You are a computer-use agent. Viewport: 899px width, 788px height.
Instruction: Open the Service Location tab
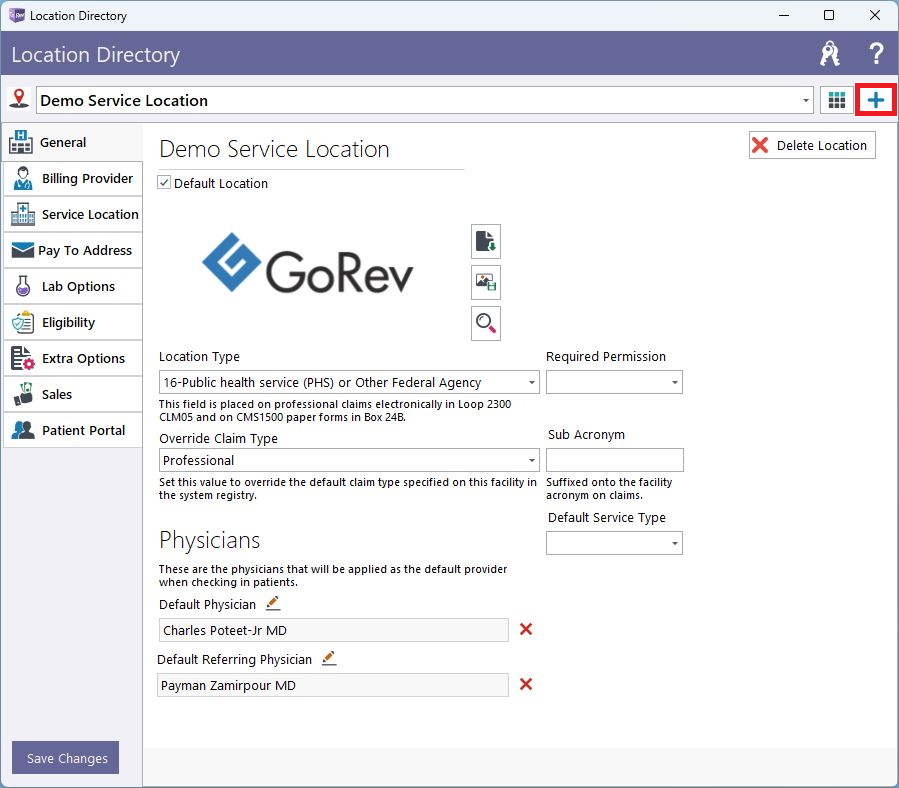pyautogui.click(x=72, y=214)
